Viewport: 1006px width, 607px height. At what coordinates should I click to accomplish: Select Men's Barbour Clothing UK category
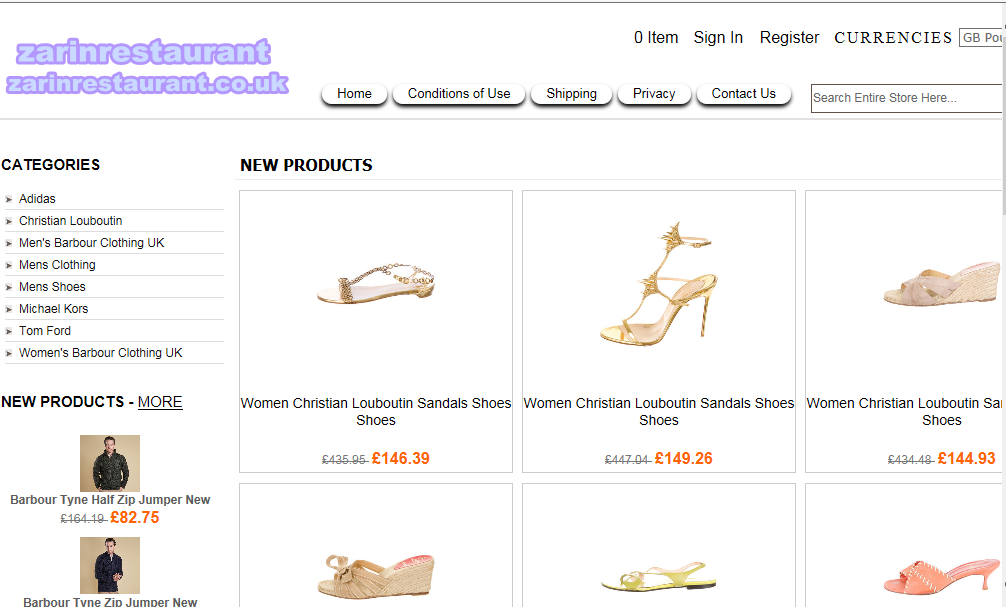point(92,243)
